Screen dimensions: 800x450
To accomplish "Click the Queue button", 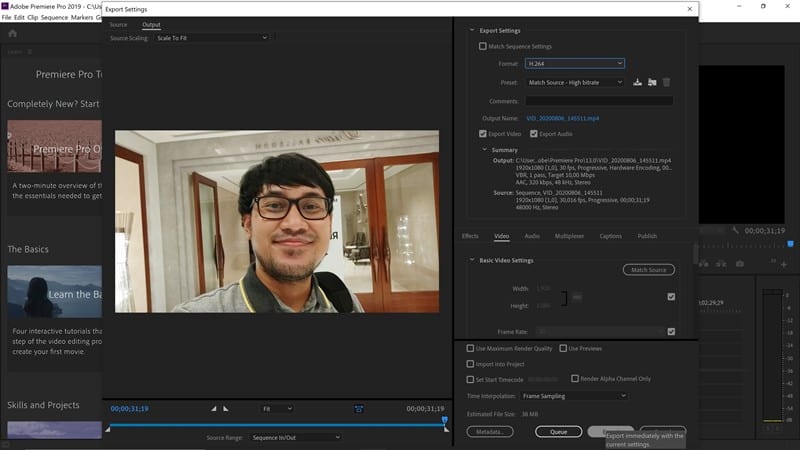I will 558,431.
